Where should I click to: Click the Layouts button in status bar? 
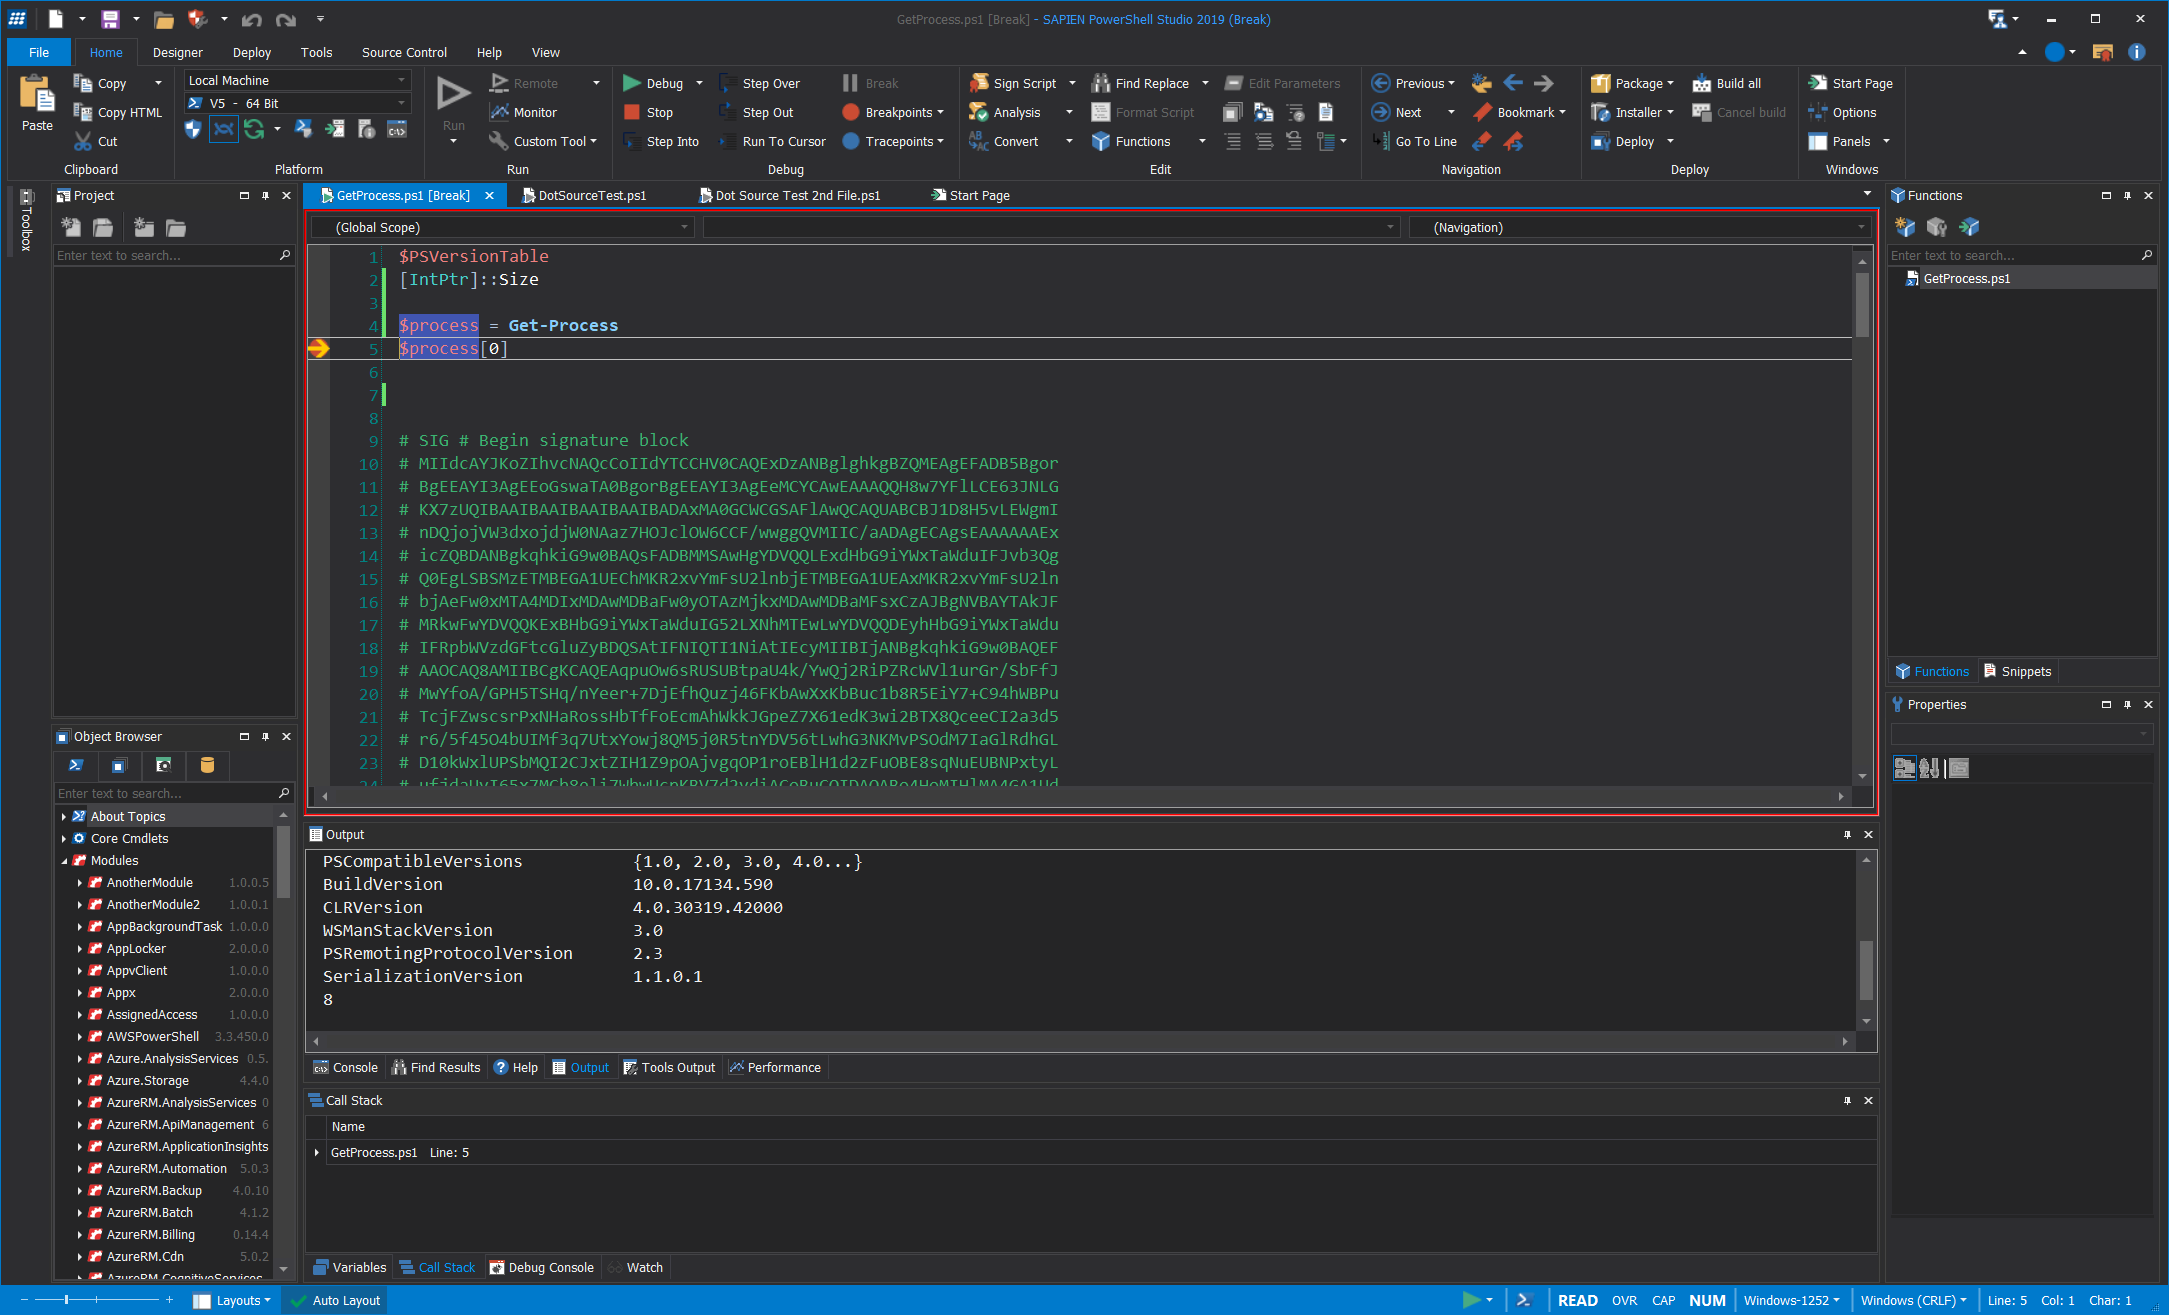point(233,1300)
